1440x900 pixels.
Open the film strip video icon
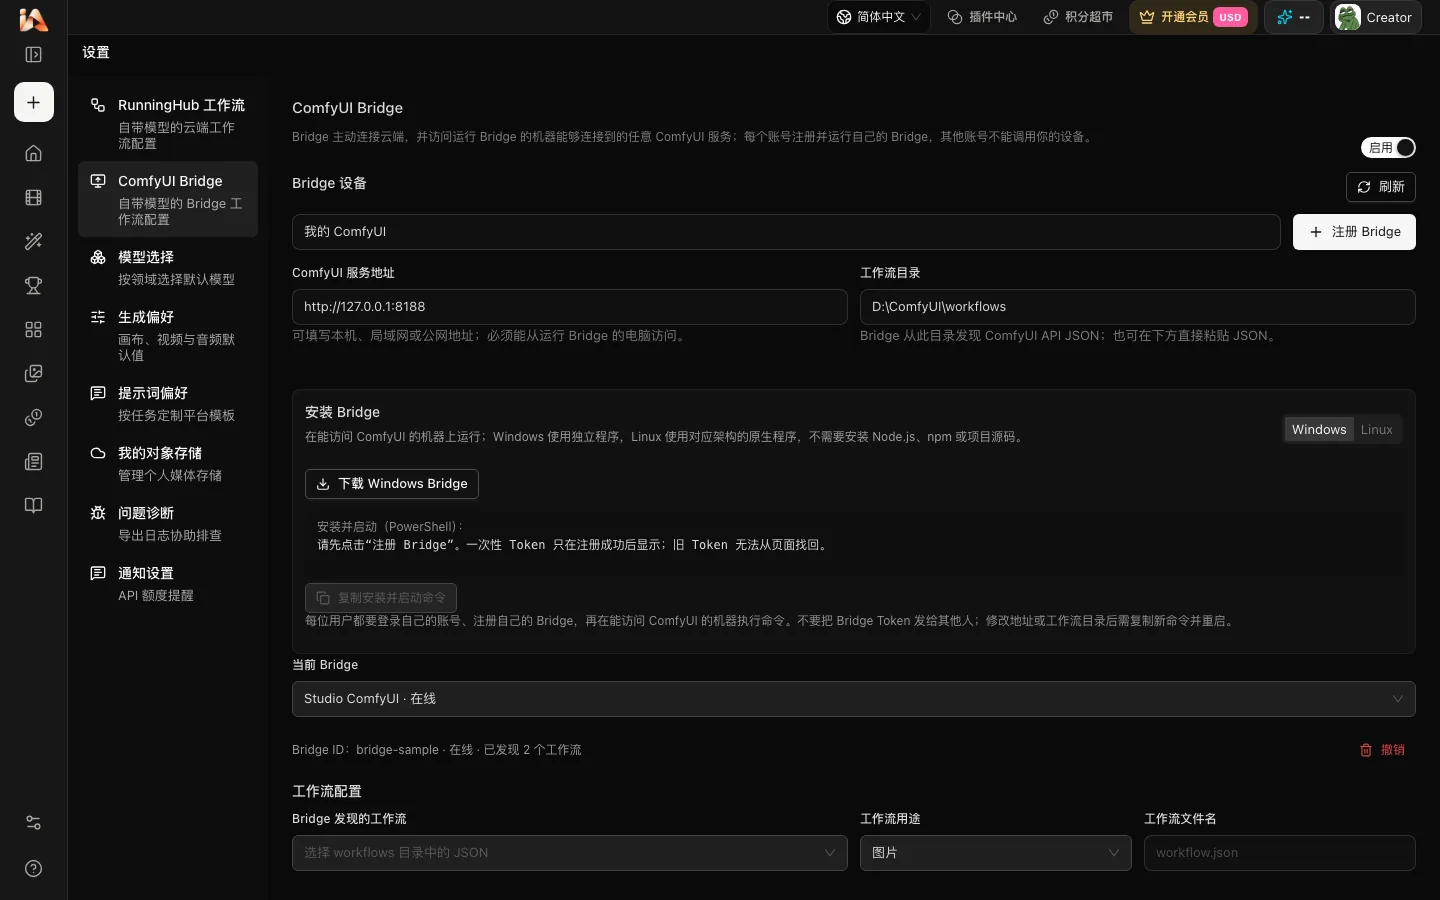click(33, 197)
